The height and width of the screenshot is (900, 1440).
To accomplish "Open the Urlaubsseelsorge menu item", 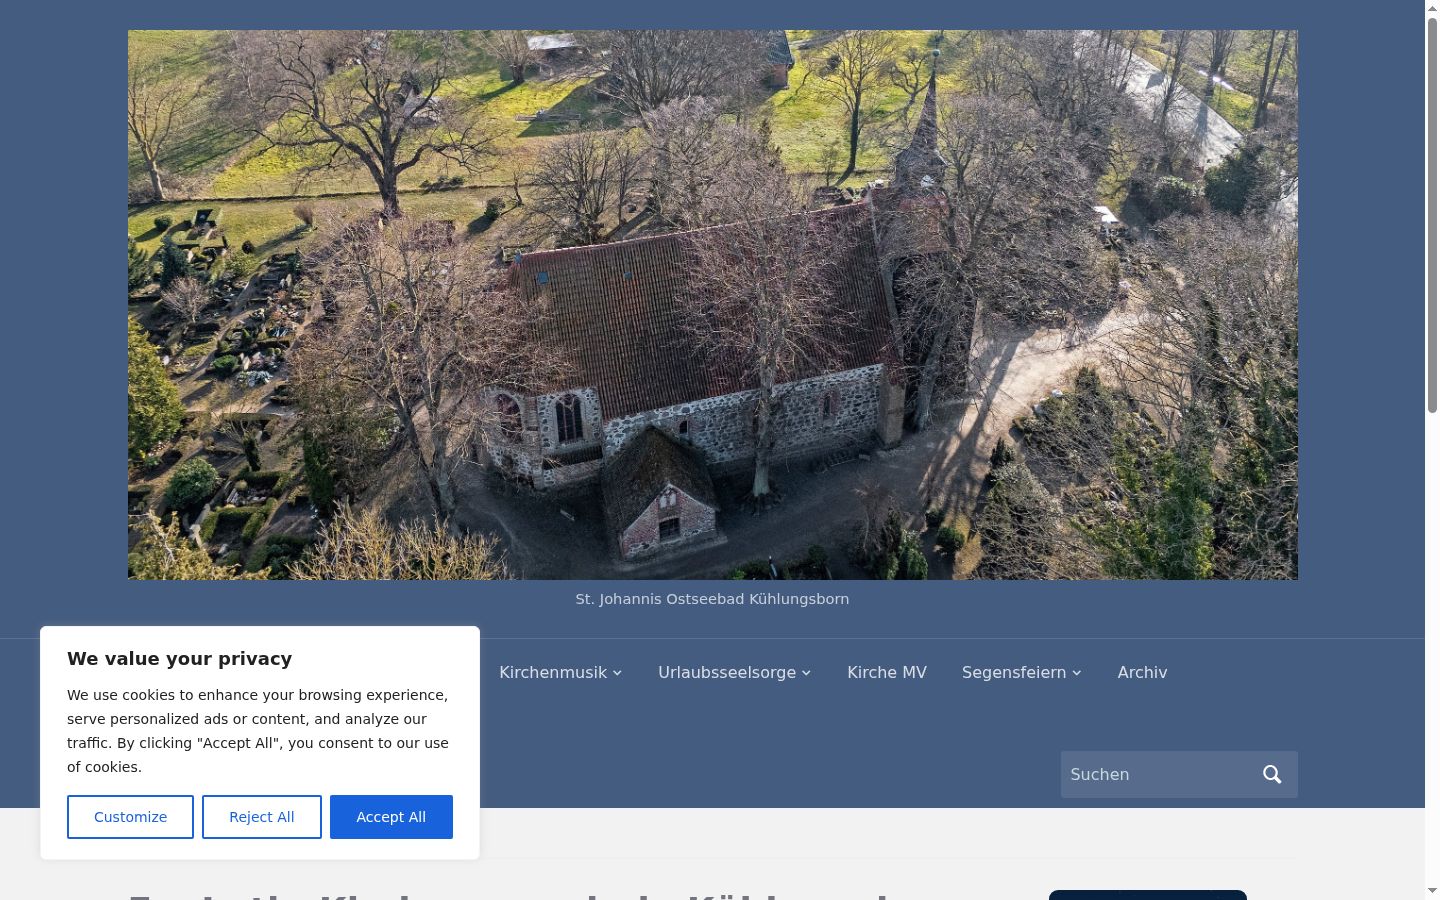I will 727,673.
